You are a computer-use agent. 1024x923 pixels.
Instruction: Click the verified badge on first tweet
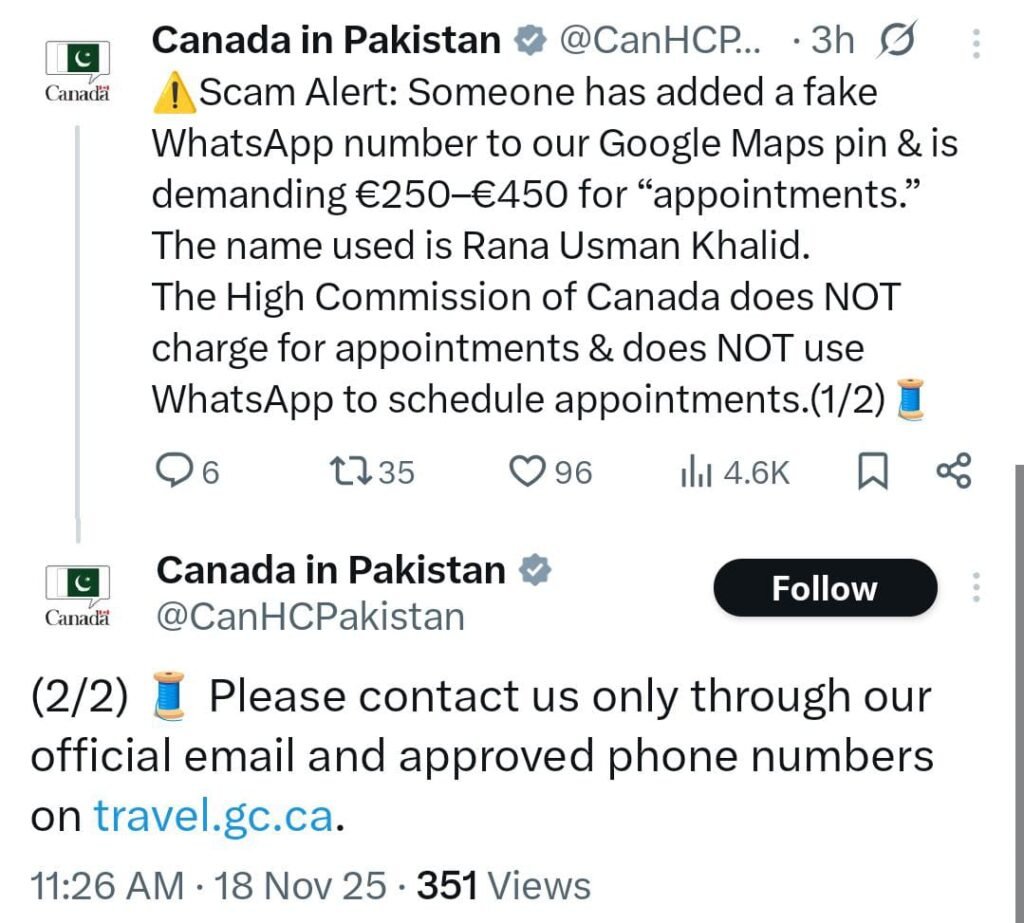click(x=530, y=40)
